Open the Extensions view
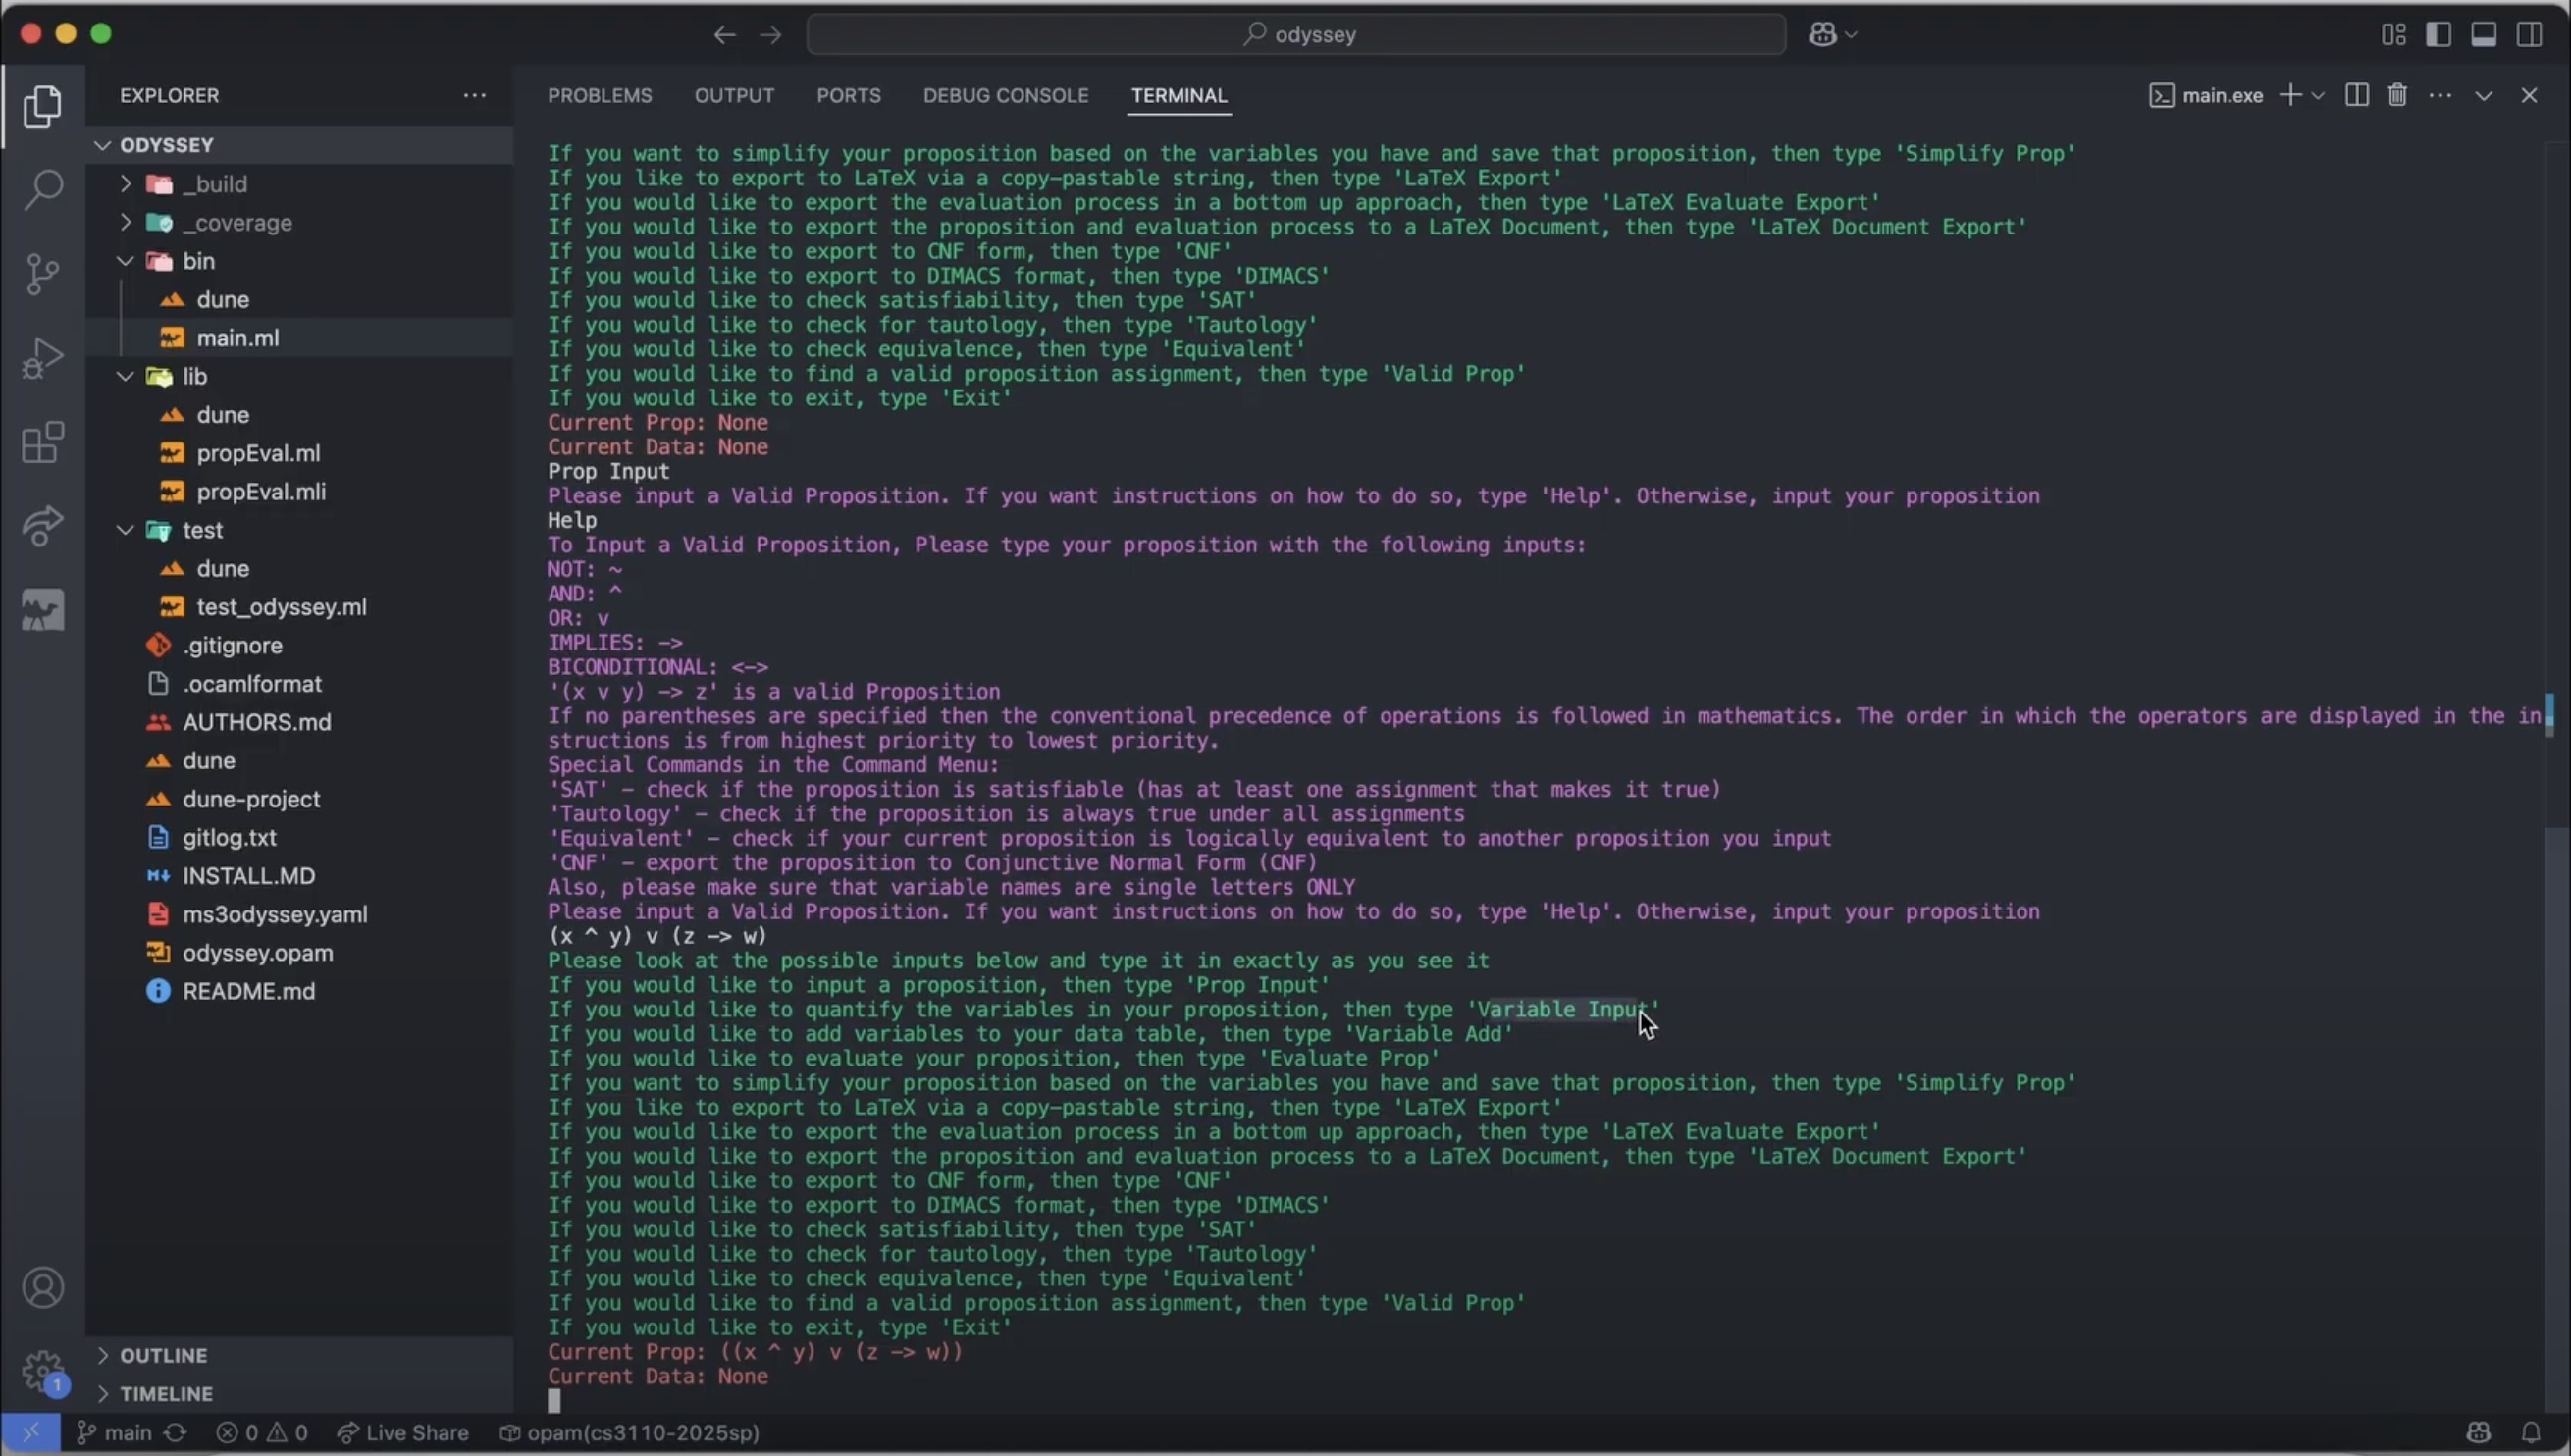The height and width of the screenshot is (1456, 2571). click(x=42, y=442)
